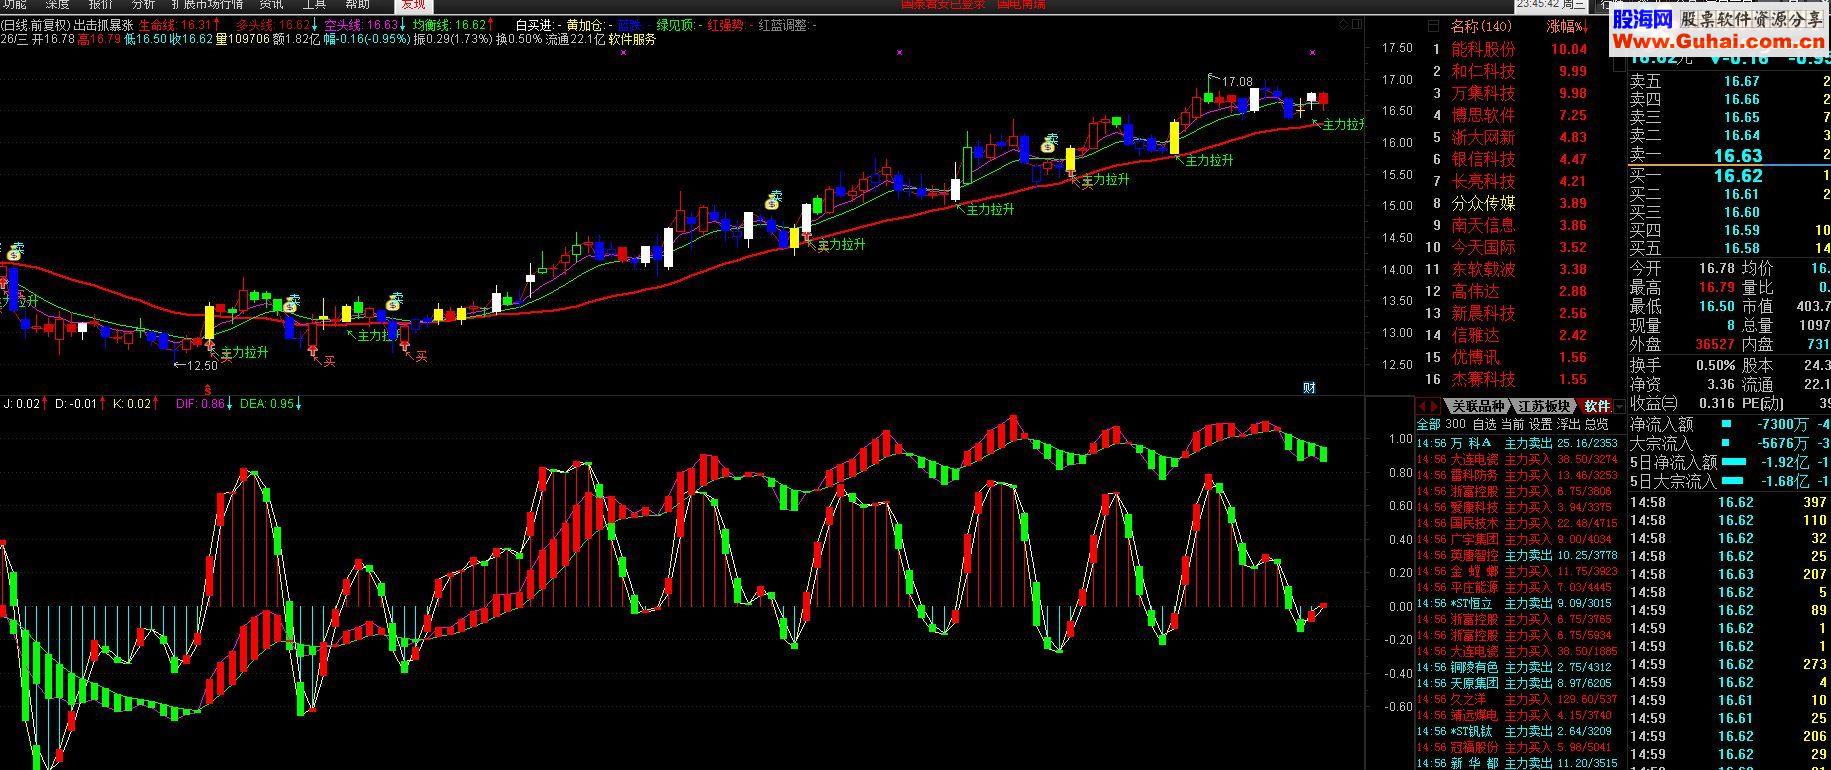Open the 帮助 menu

click(357, 5)
